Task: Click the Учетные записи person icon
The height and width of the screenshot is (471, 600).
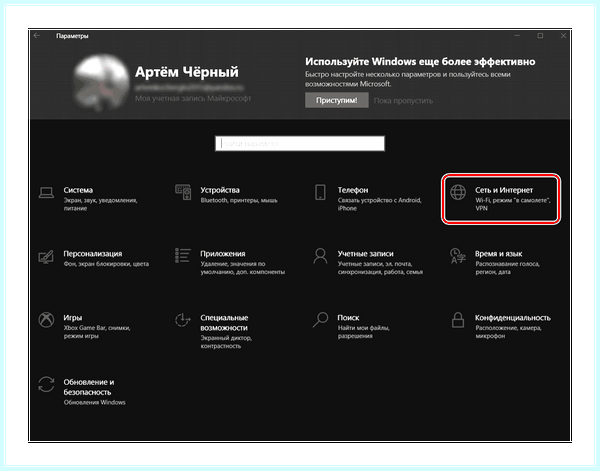Action: [320, 256]
